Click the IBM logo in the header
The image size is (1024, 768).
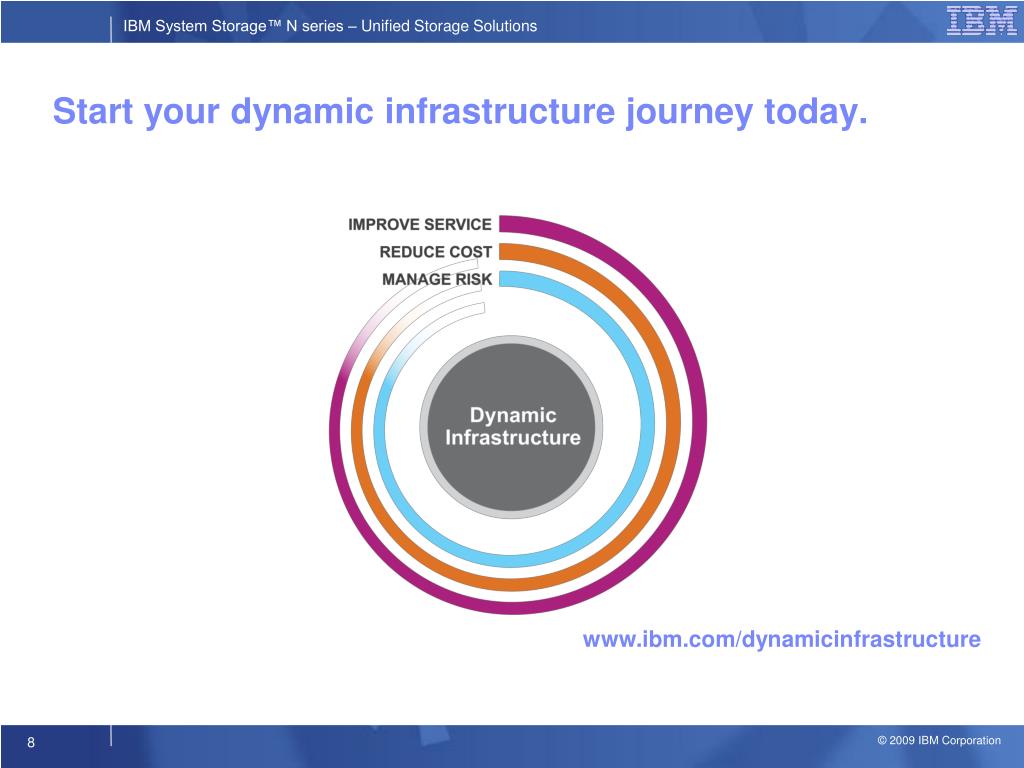tap(982, 20)
